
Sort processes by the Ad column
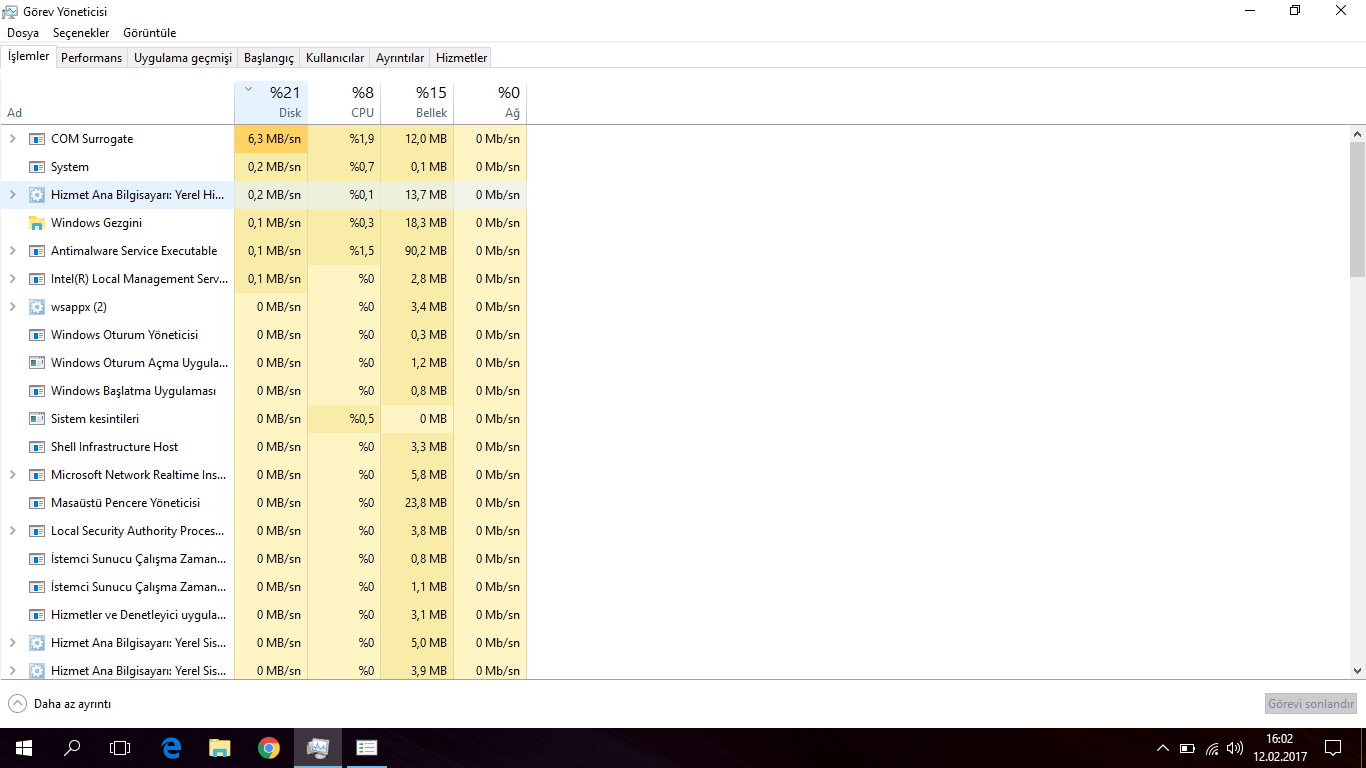point(117,102)
